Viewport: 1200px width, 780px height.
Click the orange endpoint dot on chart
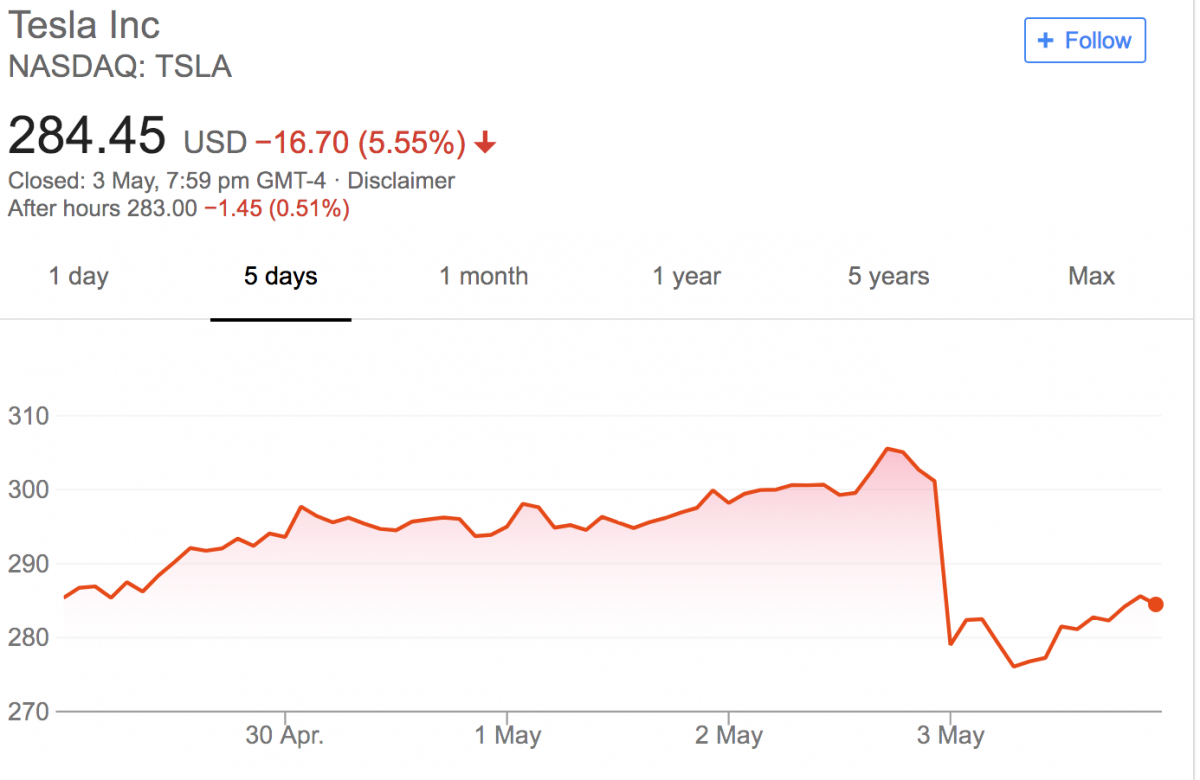point(1155,604)
